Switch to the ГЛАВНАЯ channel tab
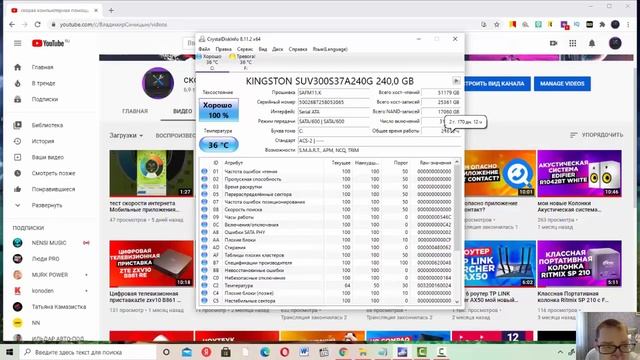The height and width of the screenshot is (360, 640). 135,111
